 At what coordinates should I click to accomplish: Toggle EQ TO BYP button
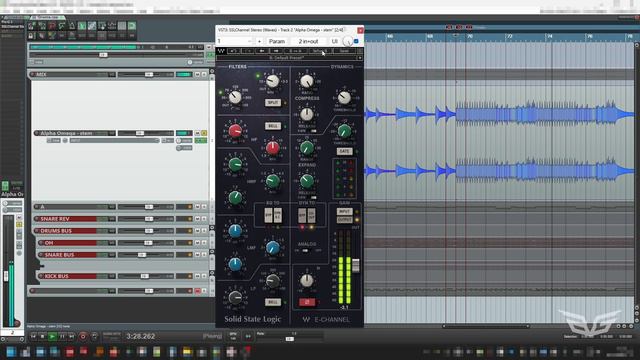pos(268,215)
